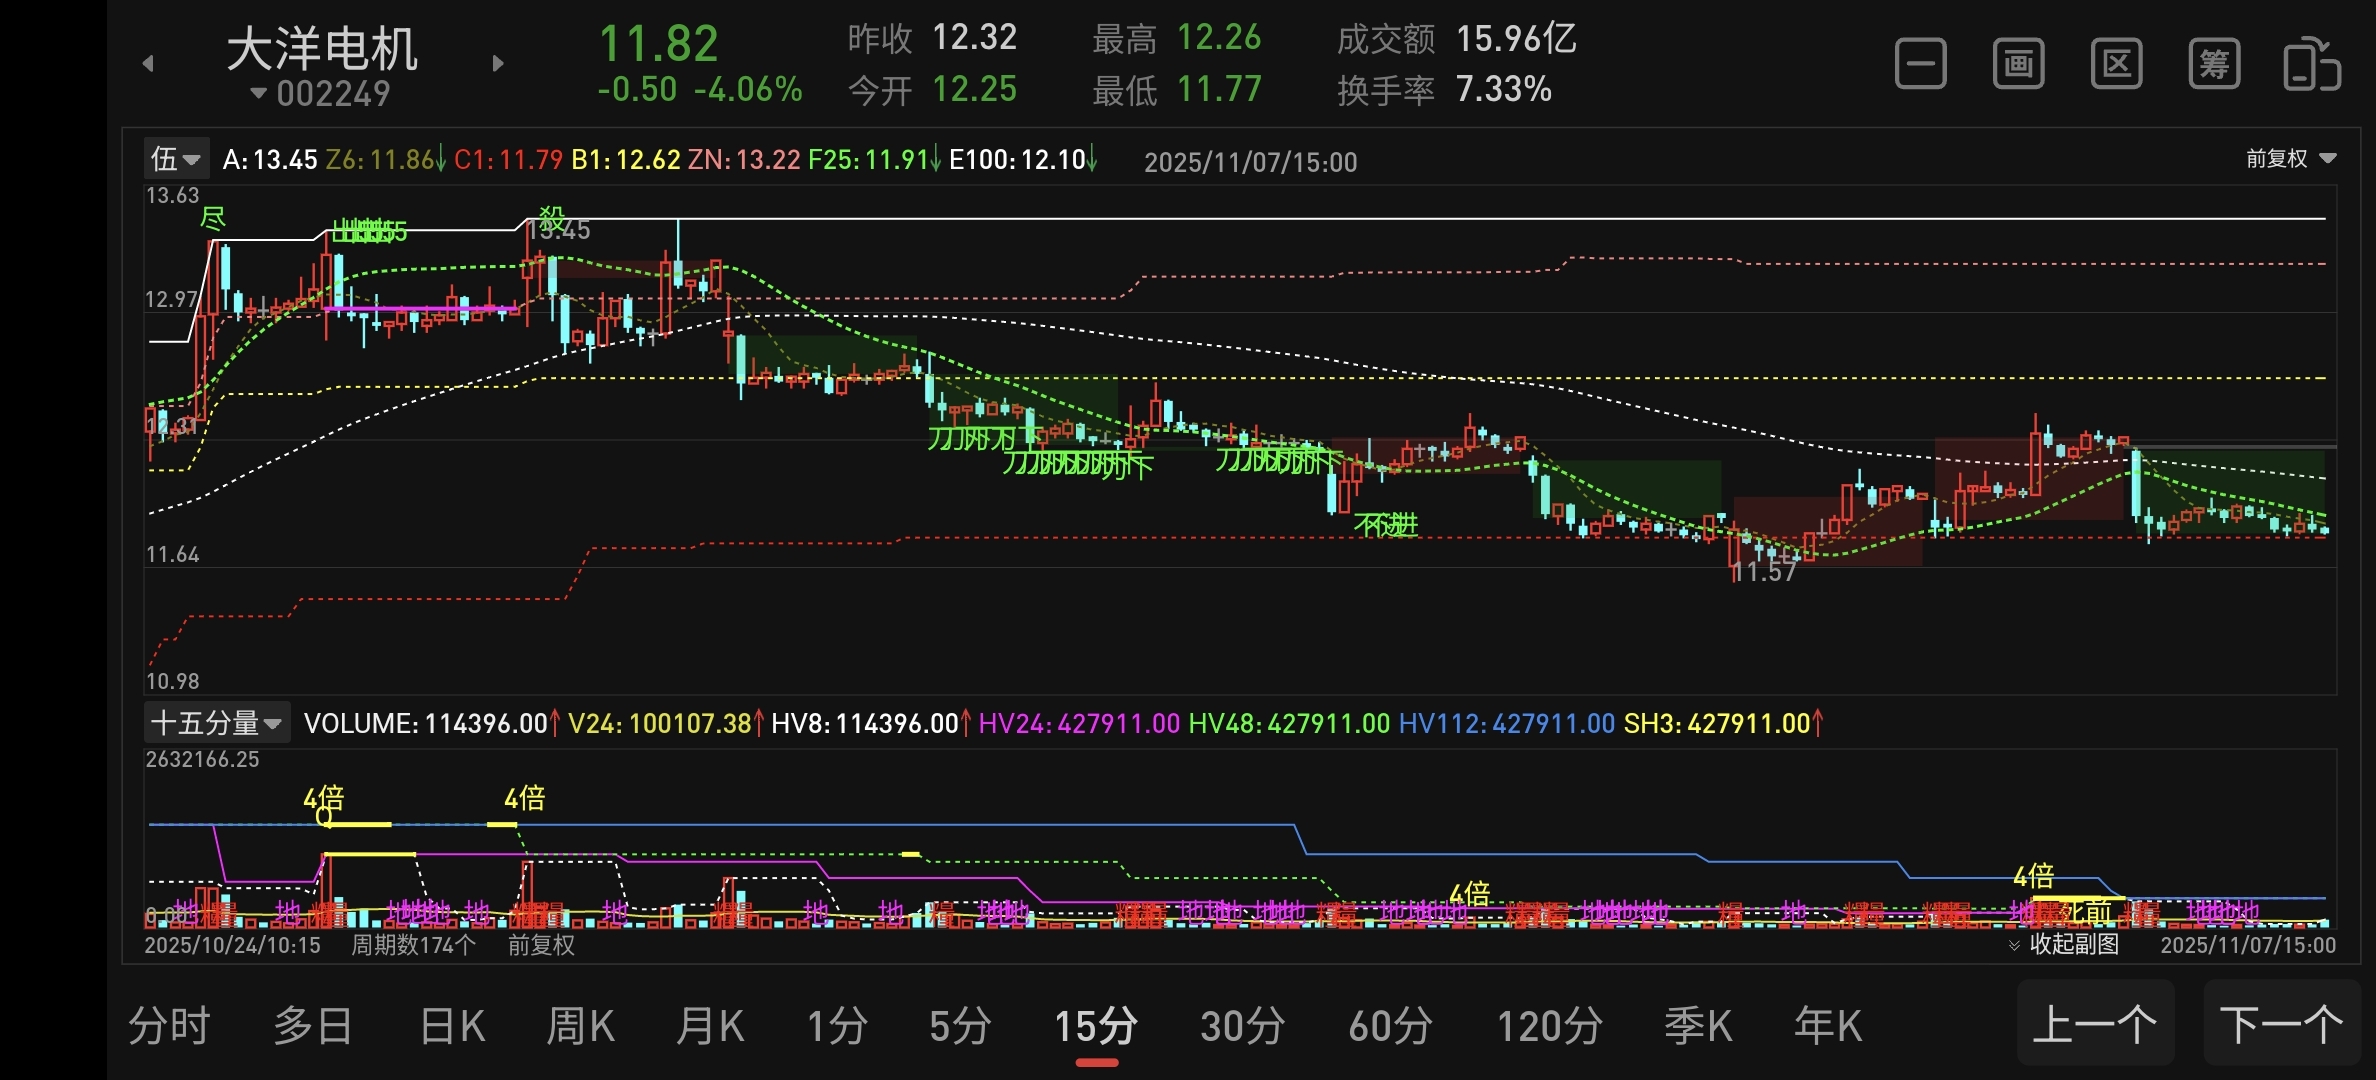Switch to the 日K tab
Image resolution: width=2376 pixels, height=1080 pixels.
[452, 1026]
